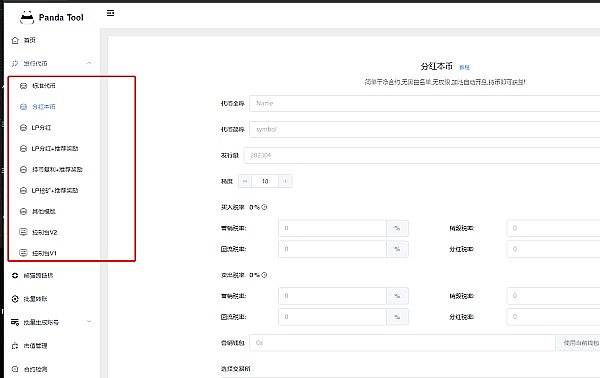Viewport: 600px width, 378px height.
Task: Focus the 营销钱包 0x address field
Action: coord(402,343)
